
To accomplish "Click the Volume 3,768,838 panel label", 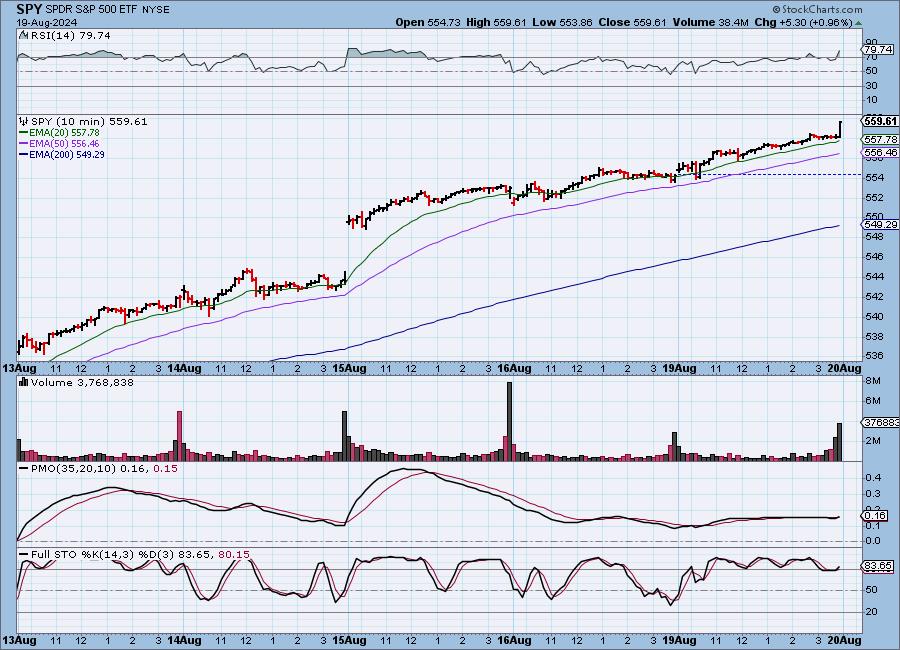I will [x=82, y=382].
